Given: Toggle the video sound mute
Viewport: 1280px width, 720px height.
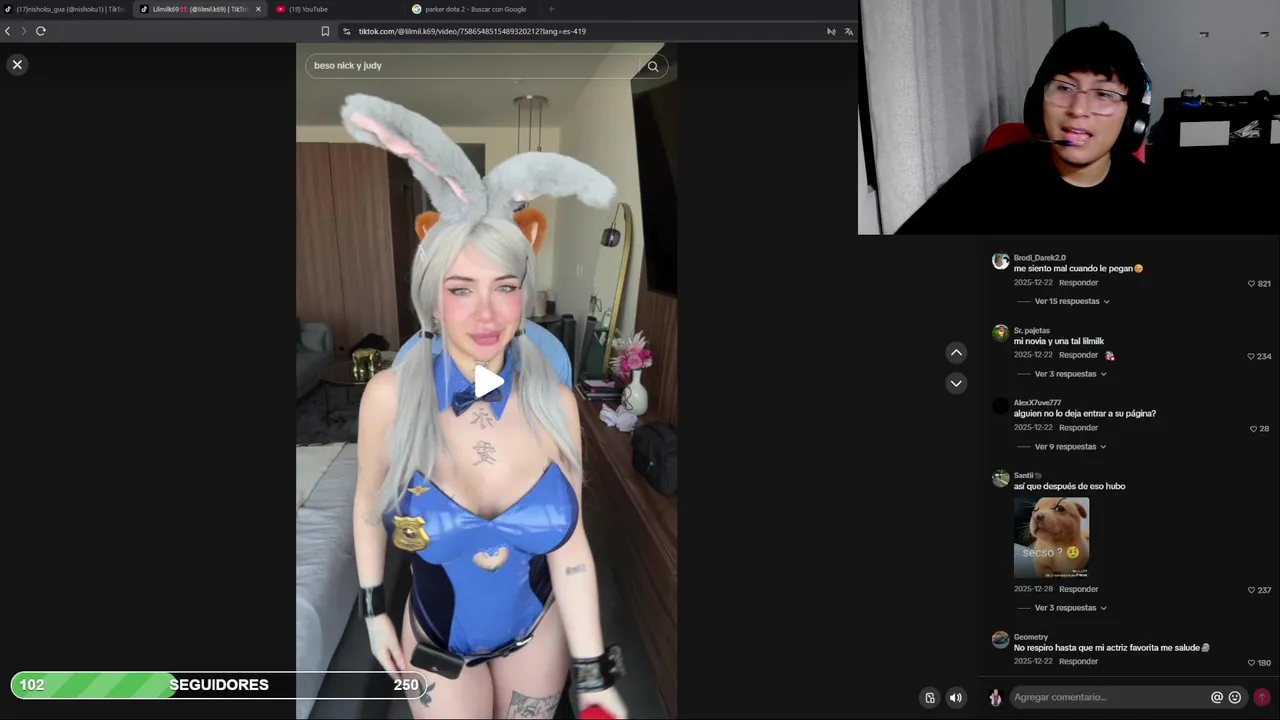Looking at the screenshot, I should click(955, 698).
